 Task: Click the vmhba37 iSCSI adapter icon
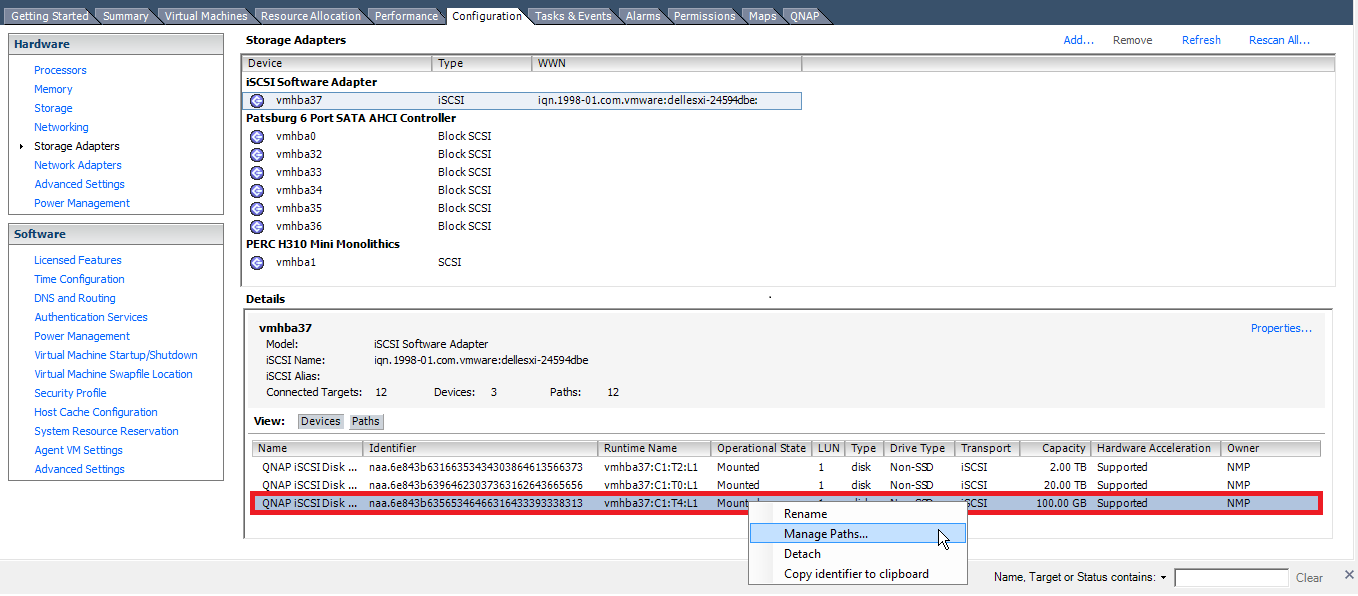(257, 101)
